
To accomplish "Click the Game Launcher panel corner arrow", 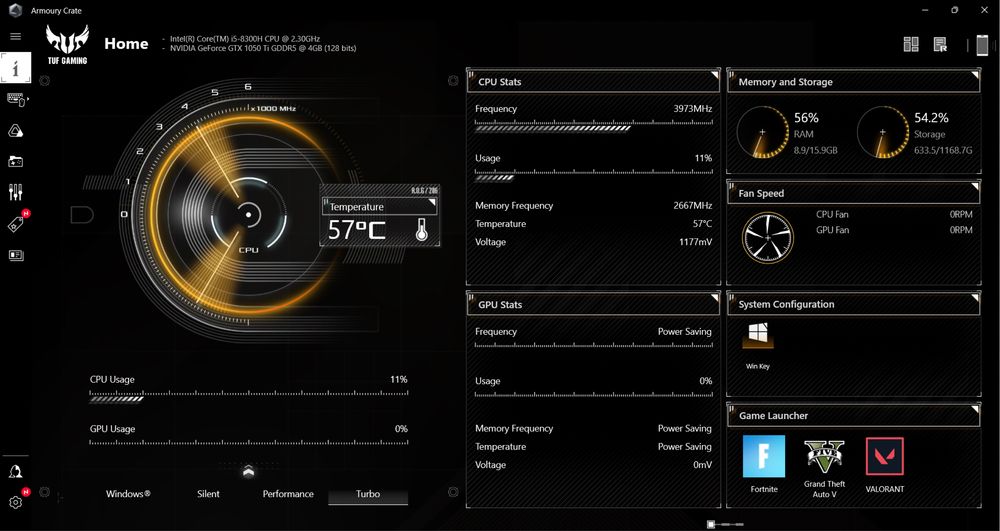I will point(975,409).
